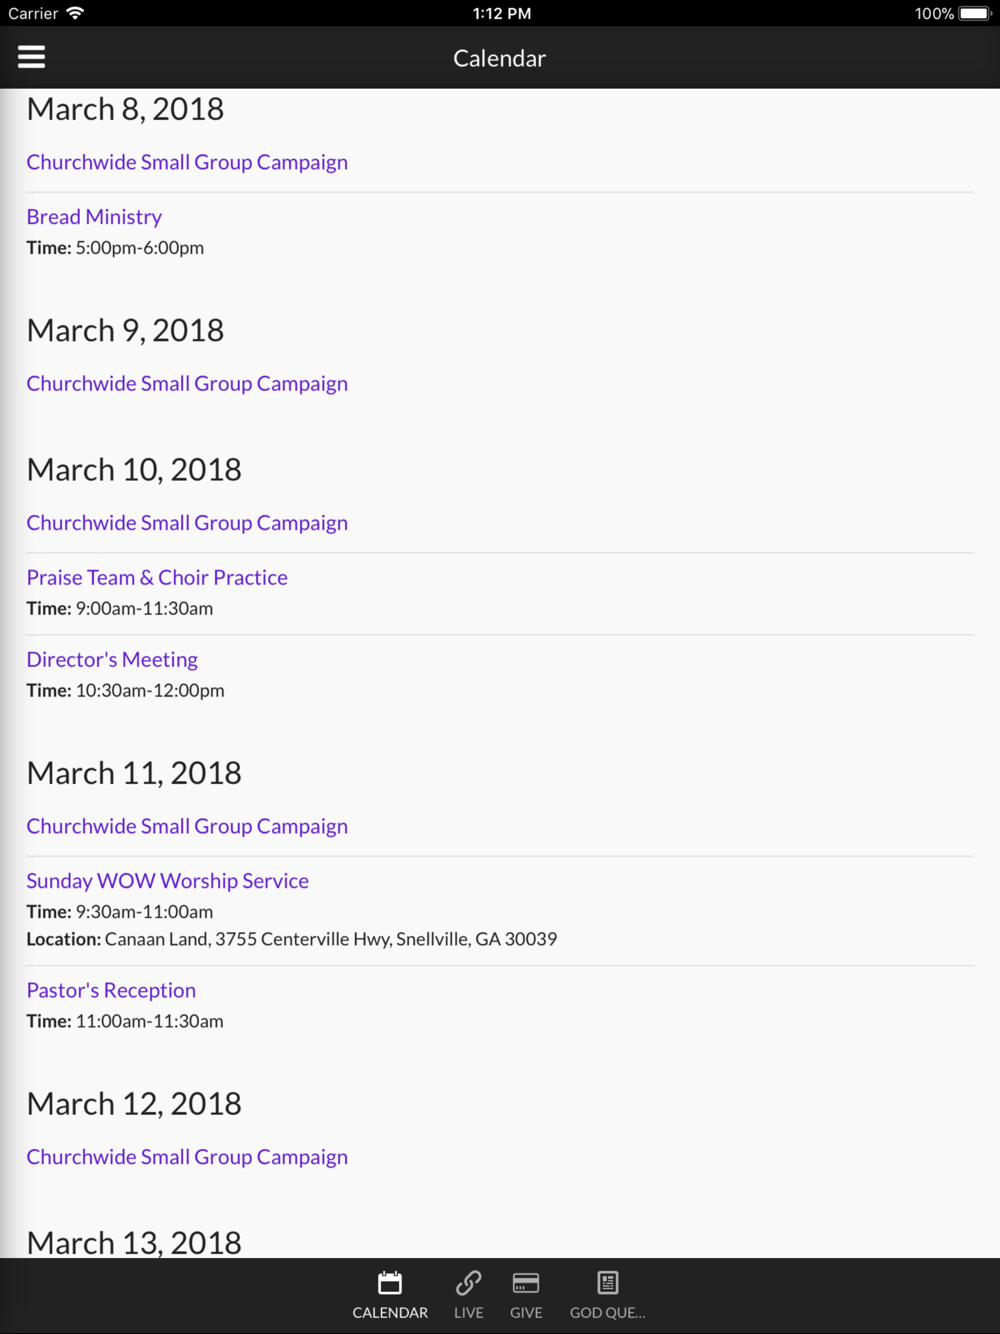The image size is (1000, 1334).
Task: Tap the battery indicator icon
Action: pos(975,13)
